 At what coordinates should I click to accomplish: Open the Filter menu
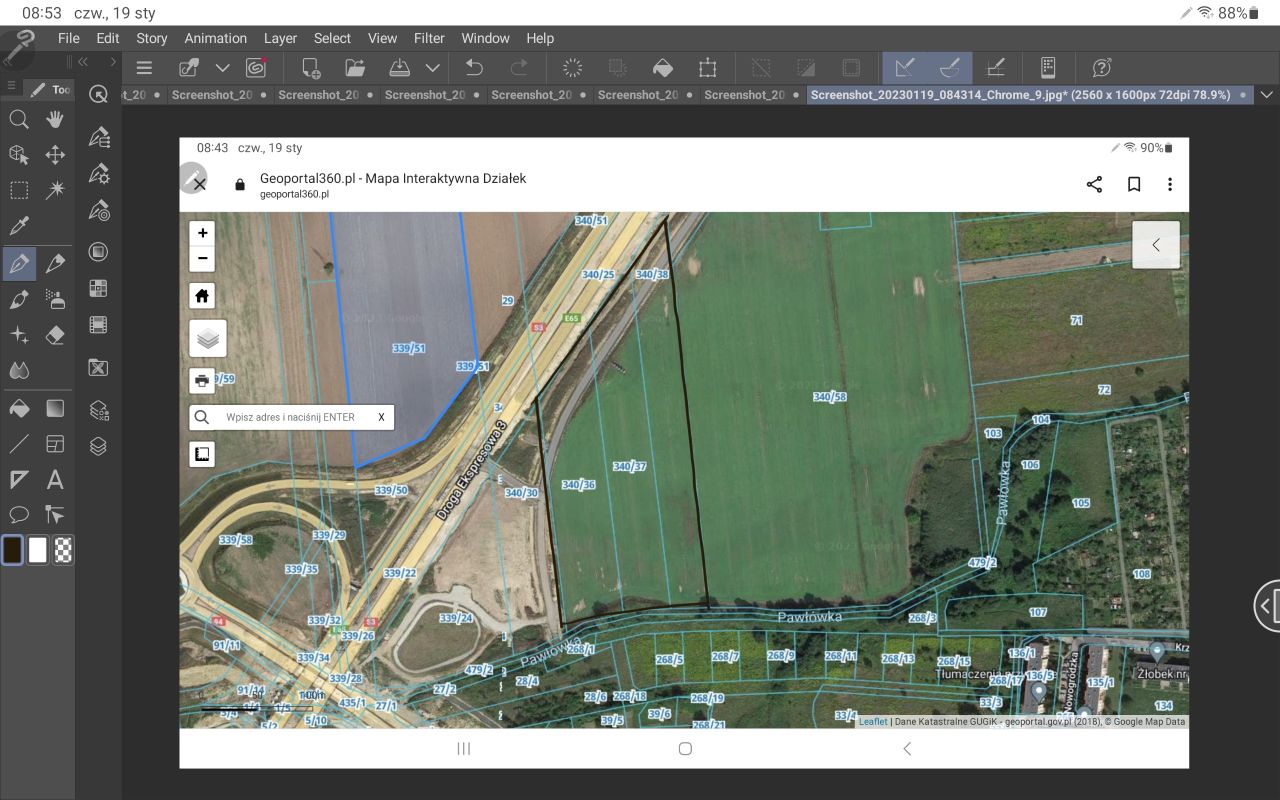point(429,38)
